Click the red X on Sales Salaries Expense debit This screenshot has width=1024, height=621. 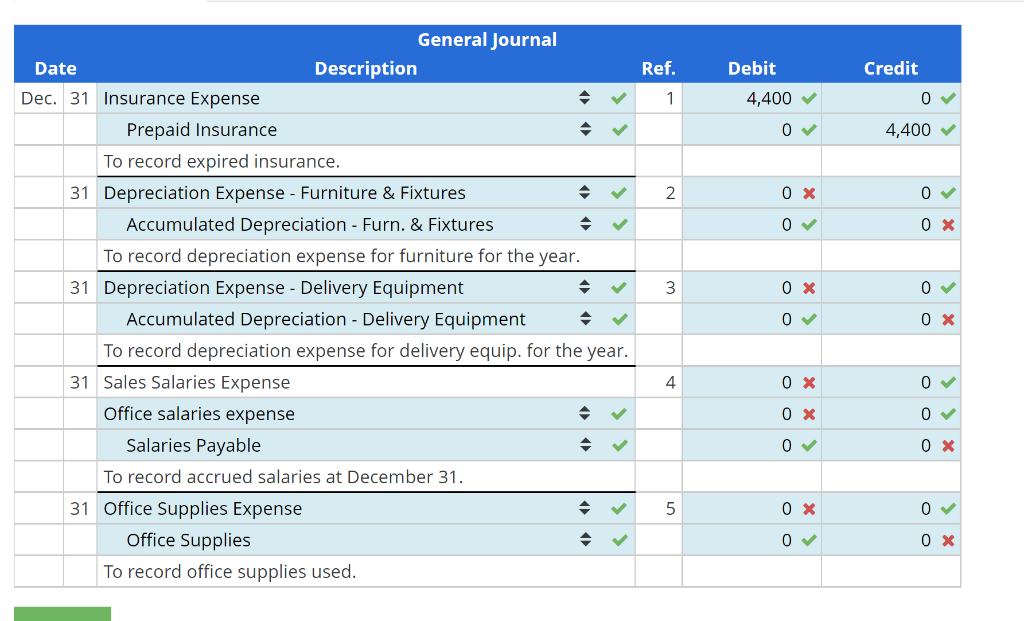(809, 383)
